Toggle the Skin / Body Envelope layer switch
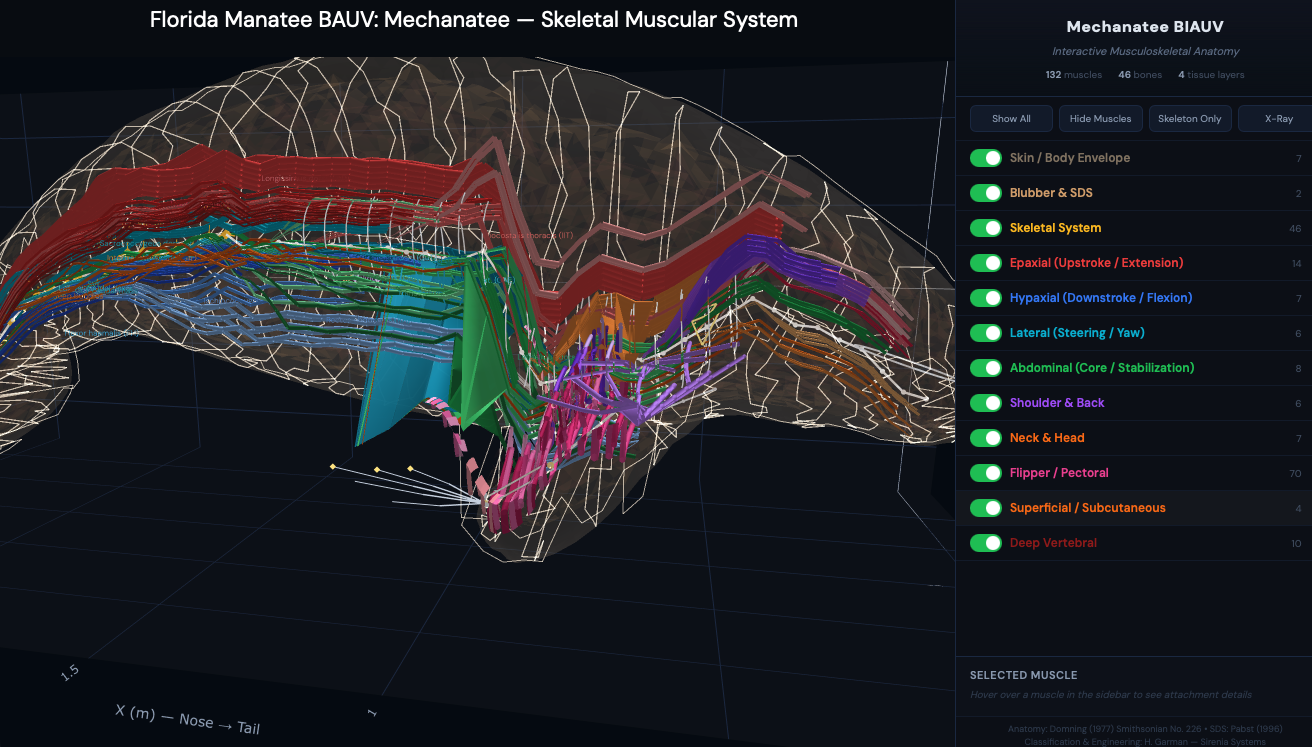 point(986,158)
